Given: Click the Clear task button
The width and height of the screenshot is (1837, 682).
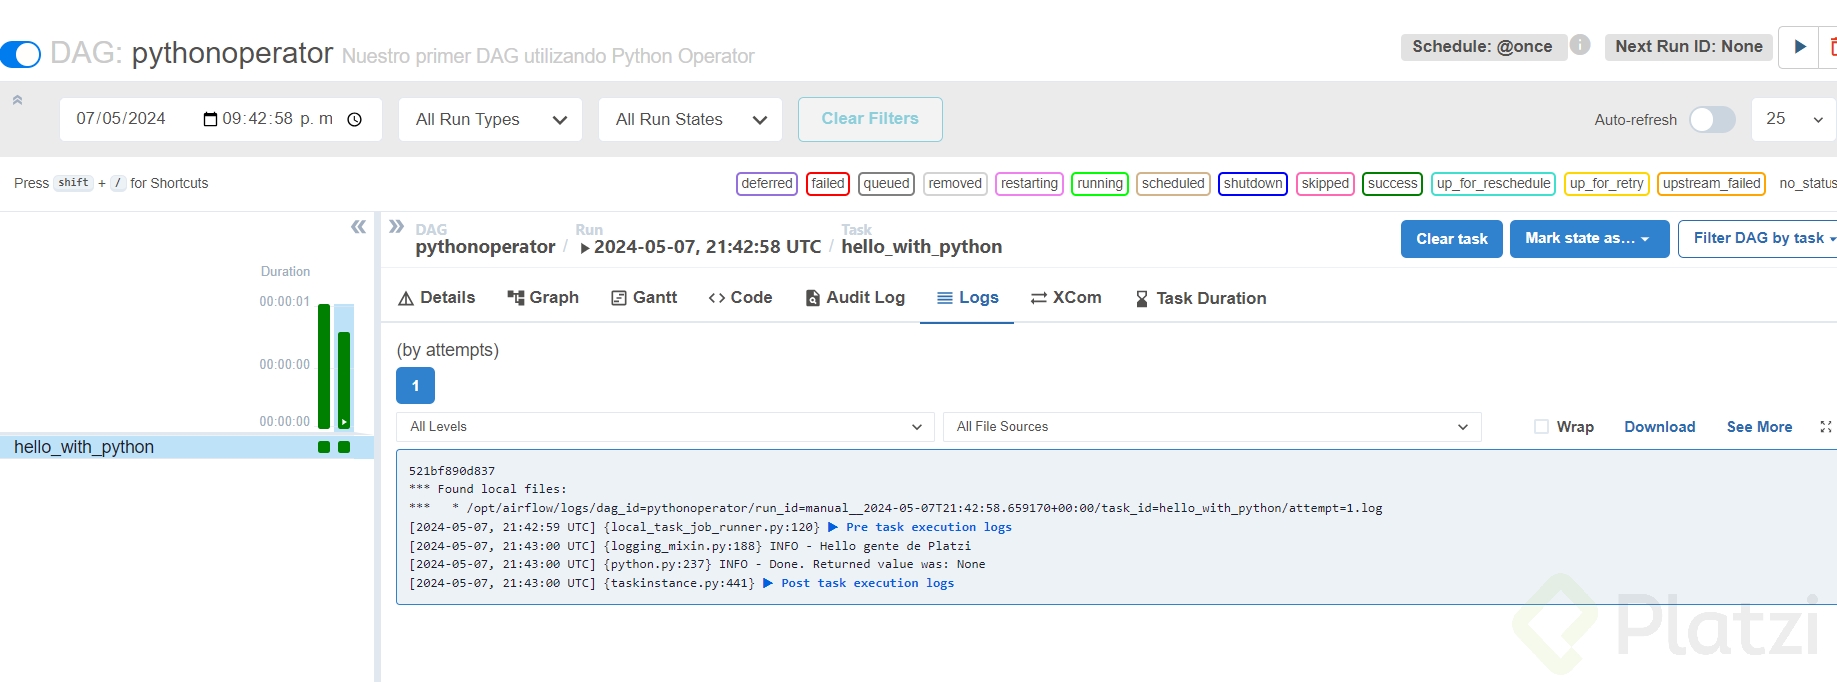Looking at the screenshot, I should tap(1451, 239).
